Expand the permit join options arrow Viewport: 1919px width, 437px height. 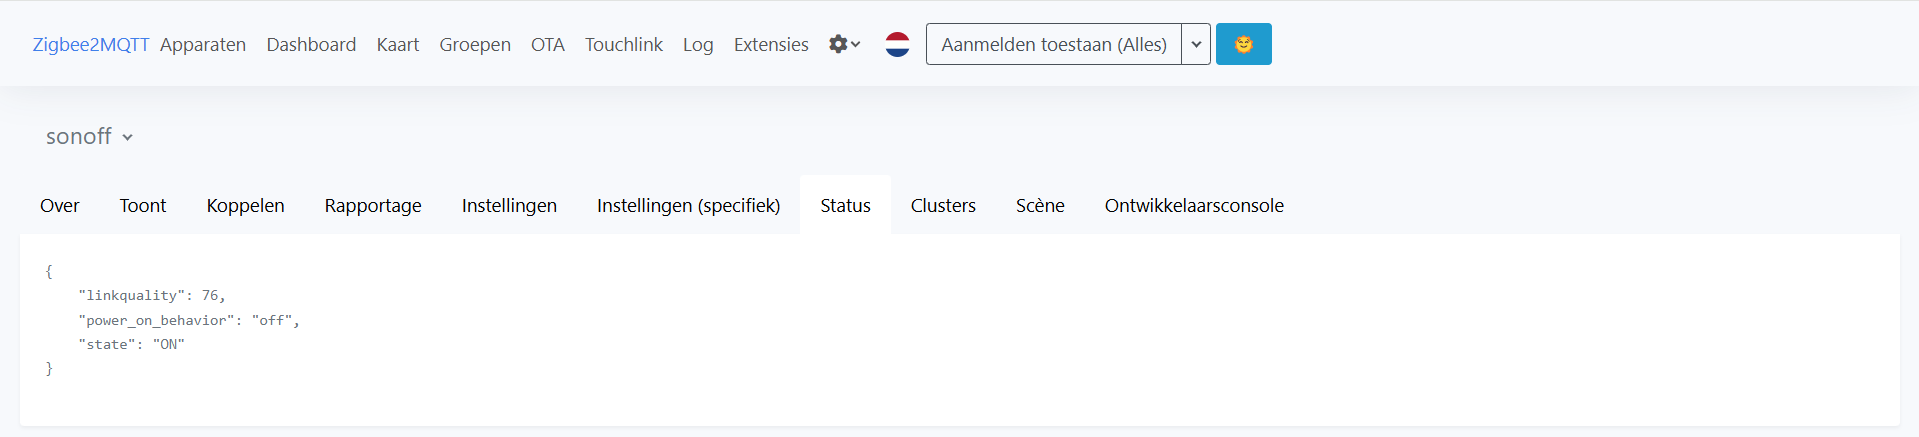point(1196,44)
